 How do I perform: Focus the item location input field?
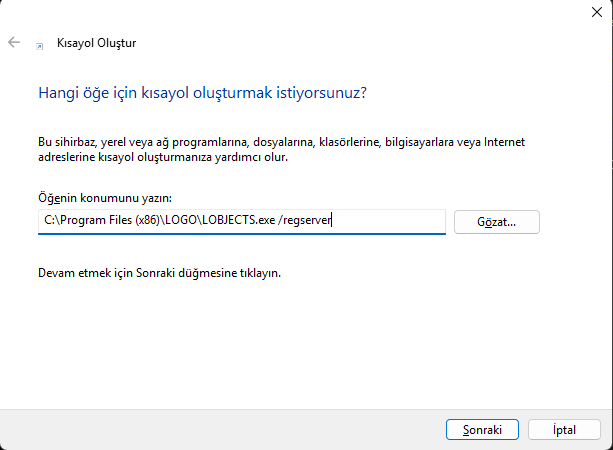point(240,221)
